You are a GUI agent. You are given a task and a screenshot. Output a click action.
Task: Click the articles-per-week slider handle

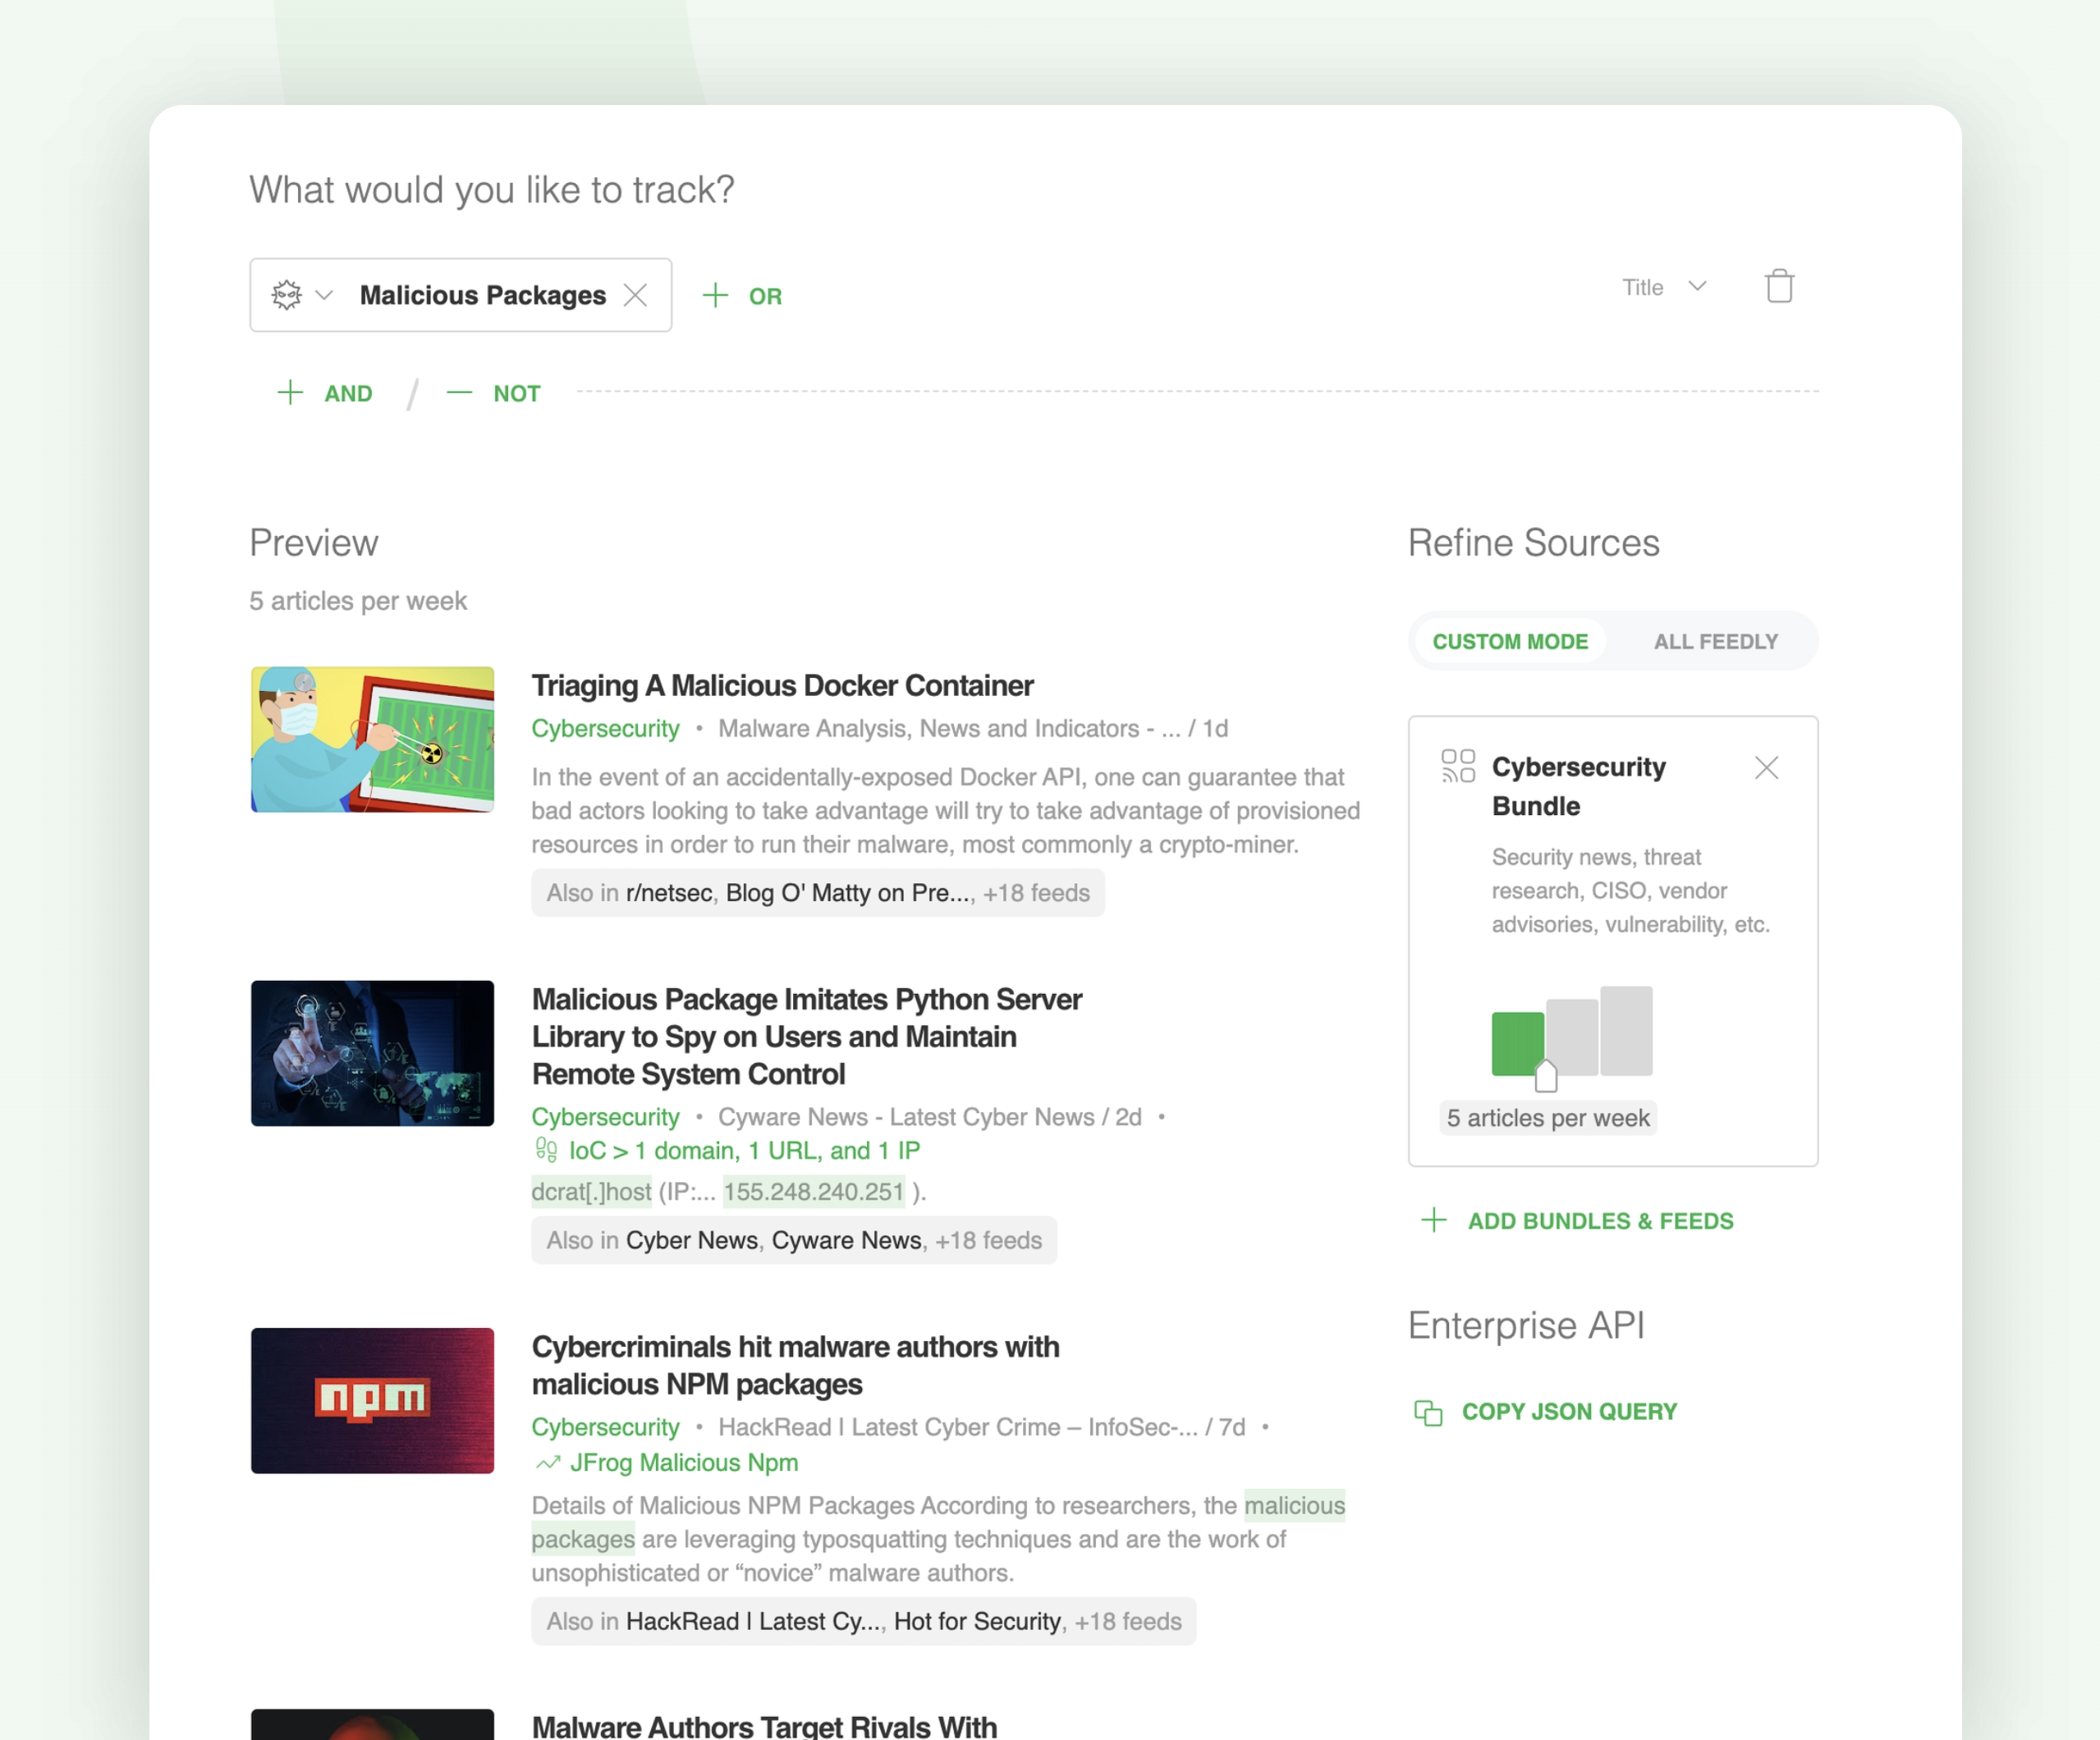click(x=1546, y=1076)
